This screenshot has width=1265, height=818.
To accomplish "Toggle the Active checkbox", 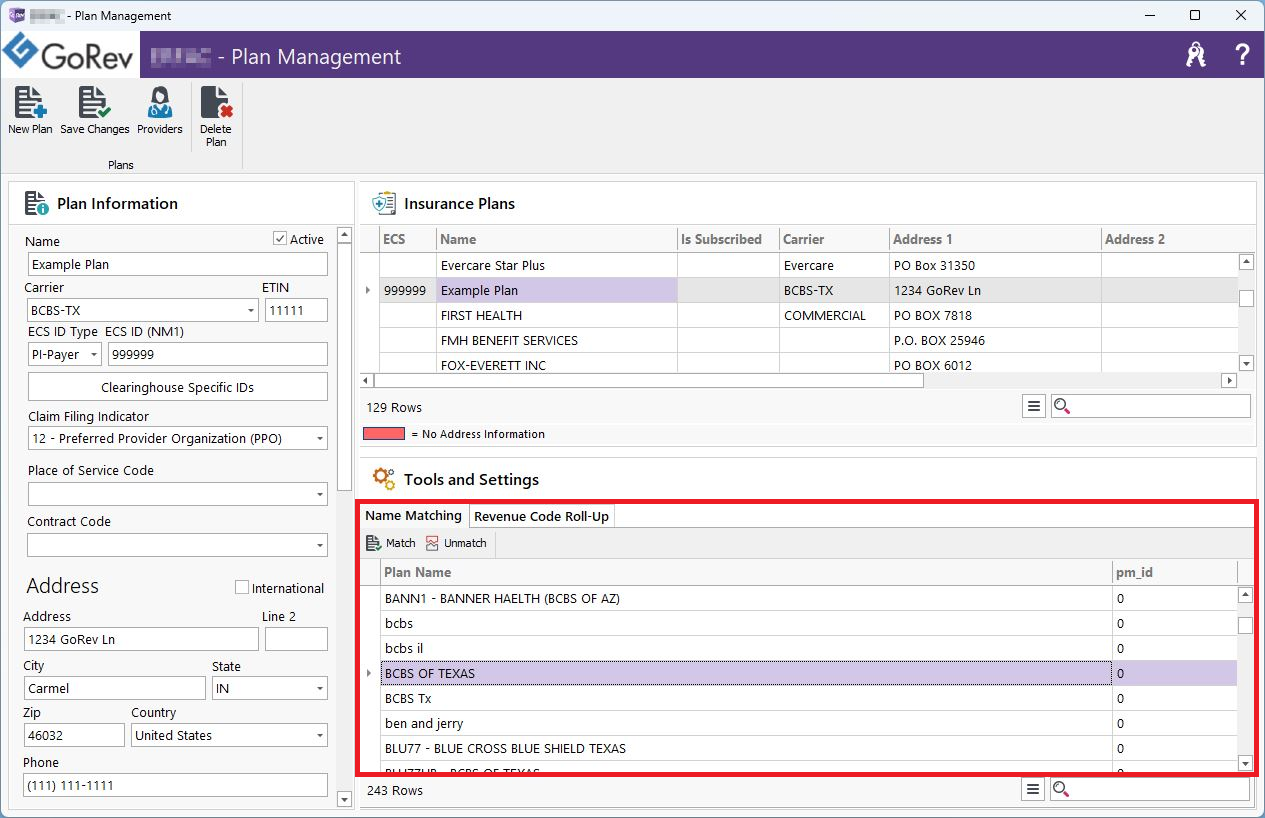I will coord(280,239).
